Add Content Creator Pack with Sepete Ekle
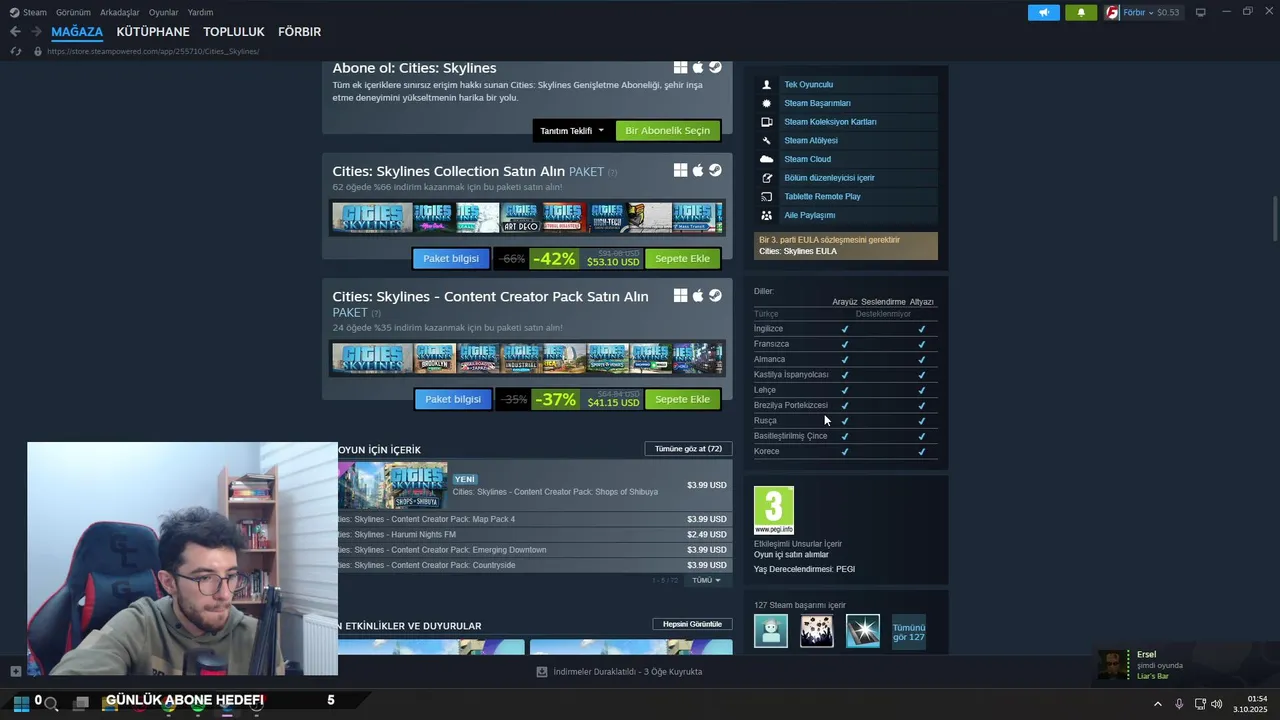Image resolution: width=1280 pixels, height=720 pixels. [x=682, y=399]
